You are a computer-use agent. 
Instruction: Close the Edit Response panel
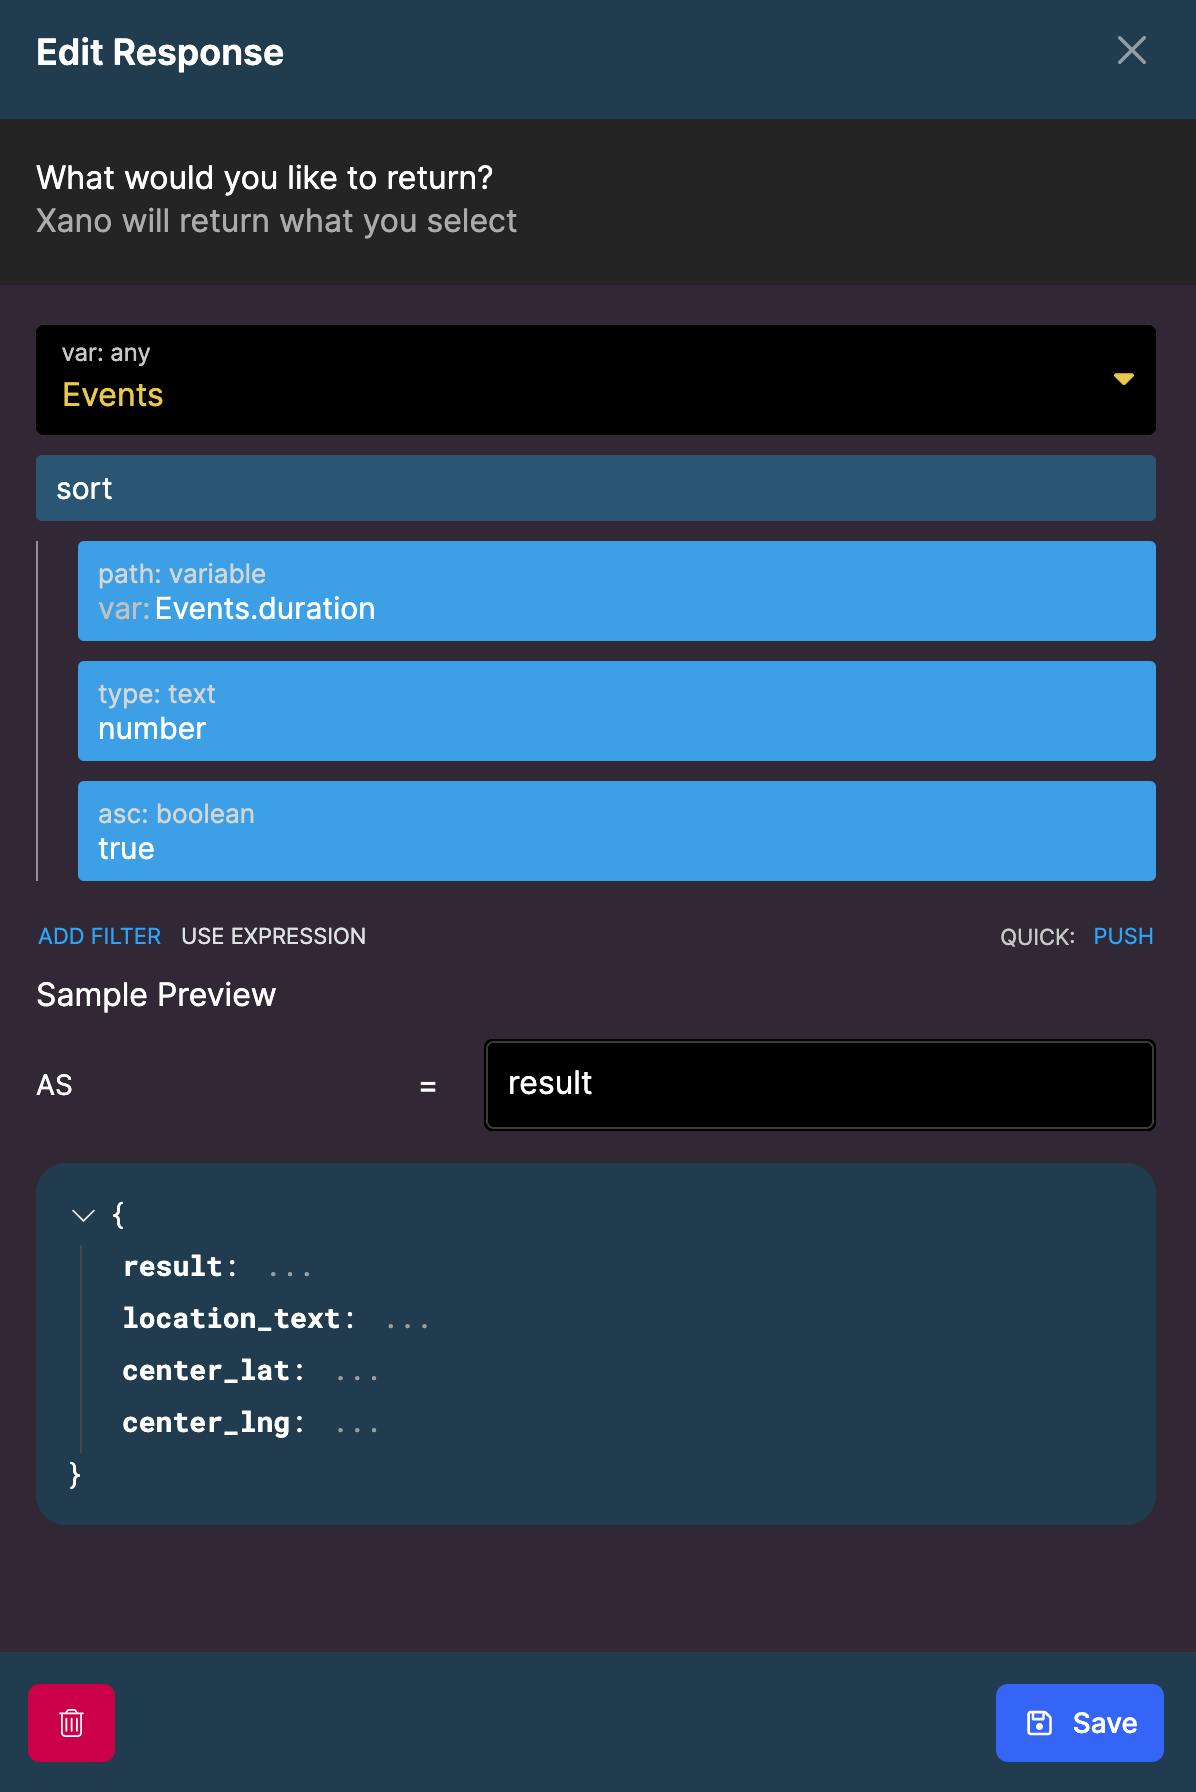point(1131,51)
